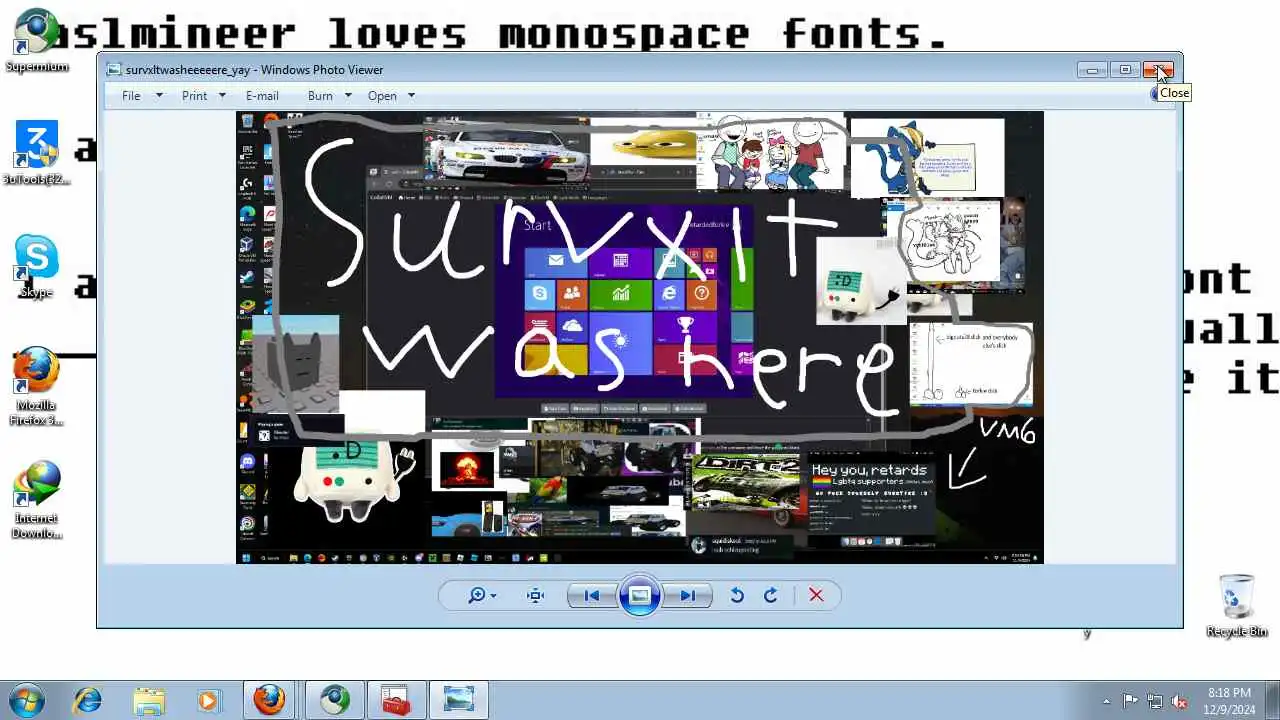The height and width of the screenshot is (720, 1280).
Task: Expand the Open dropdown arrow
Action: click(411, 96)
